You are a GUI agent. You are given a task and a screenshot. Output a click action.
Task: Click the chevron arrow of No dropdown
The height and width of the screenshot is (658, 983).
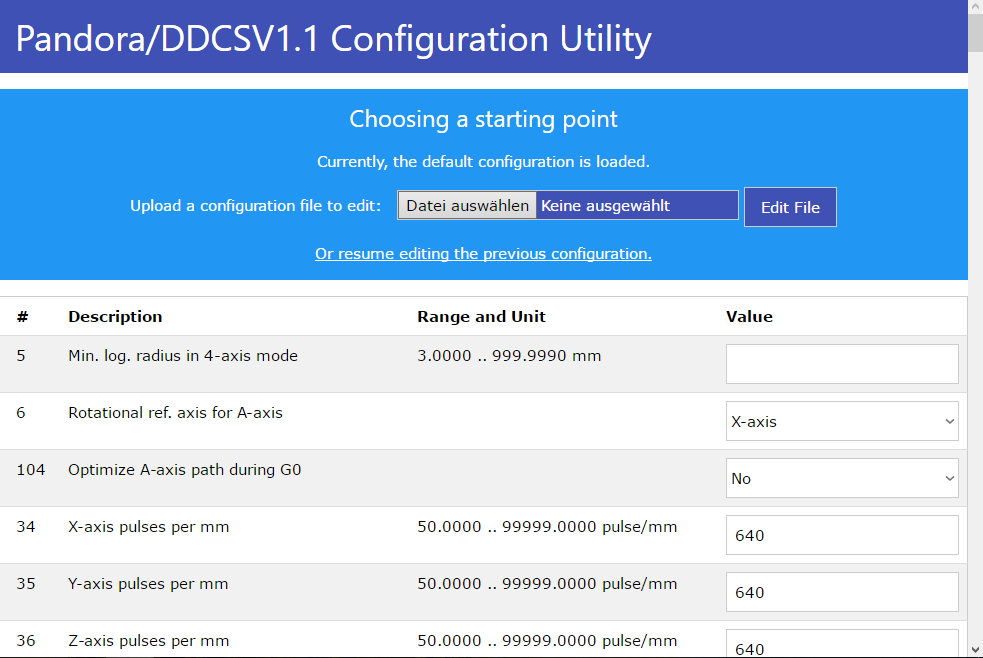pyautogui.click(x=949, y=479)
